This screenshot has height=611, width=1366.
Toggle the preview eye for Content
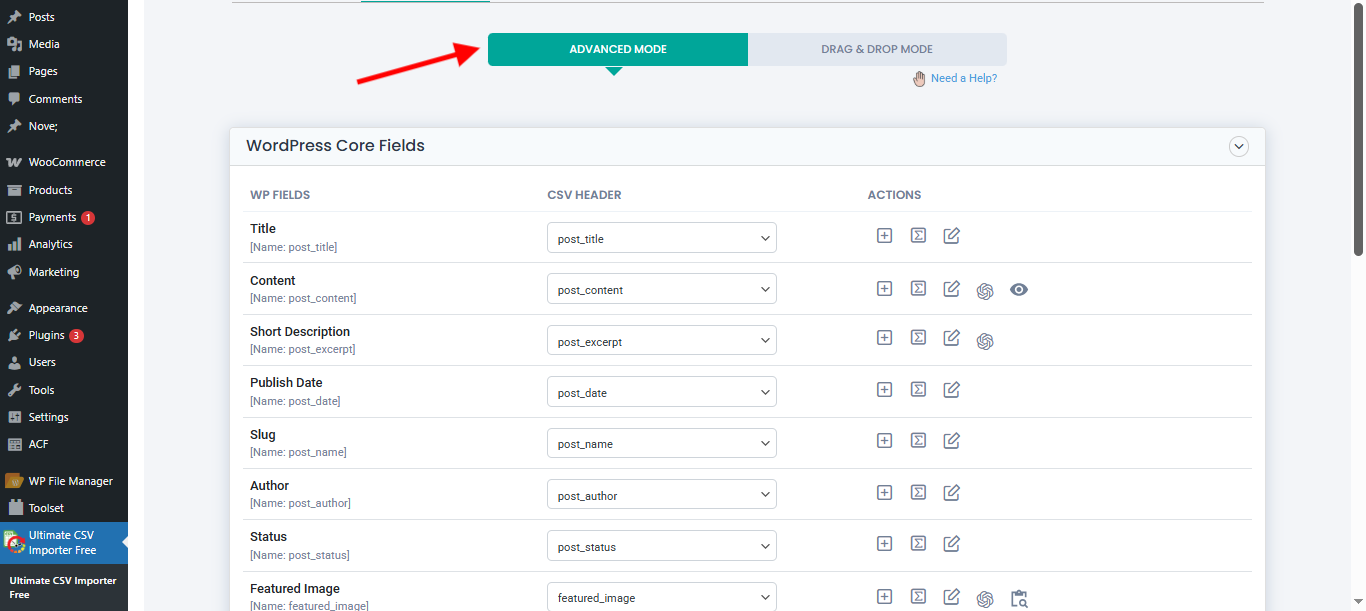coord(1018,290)
